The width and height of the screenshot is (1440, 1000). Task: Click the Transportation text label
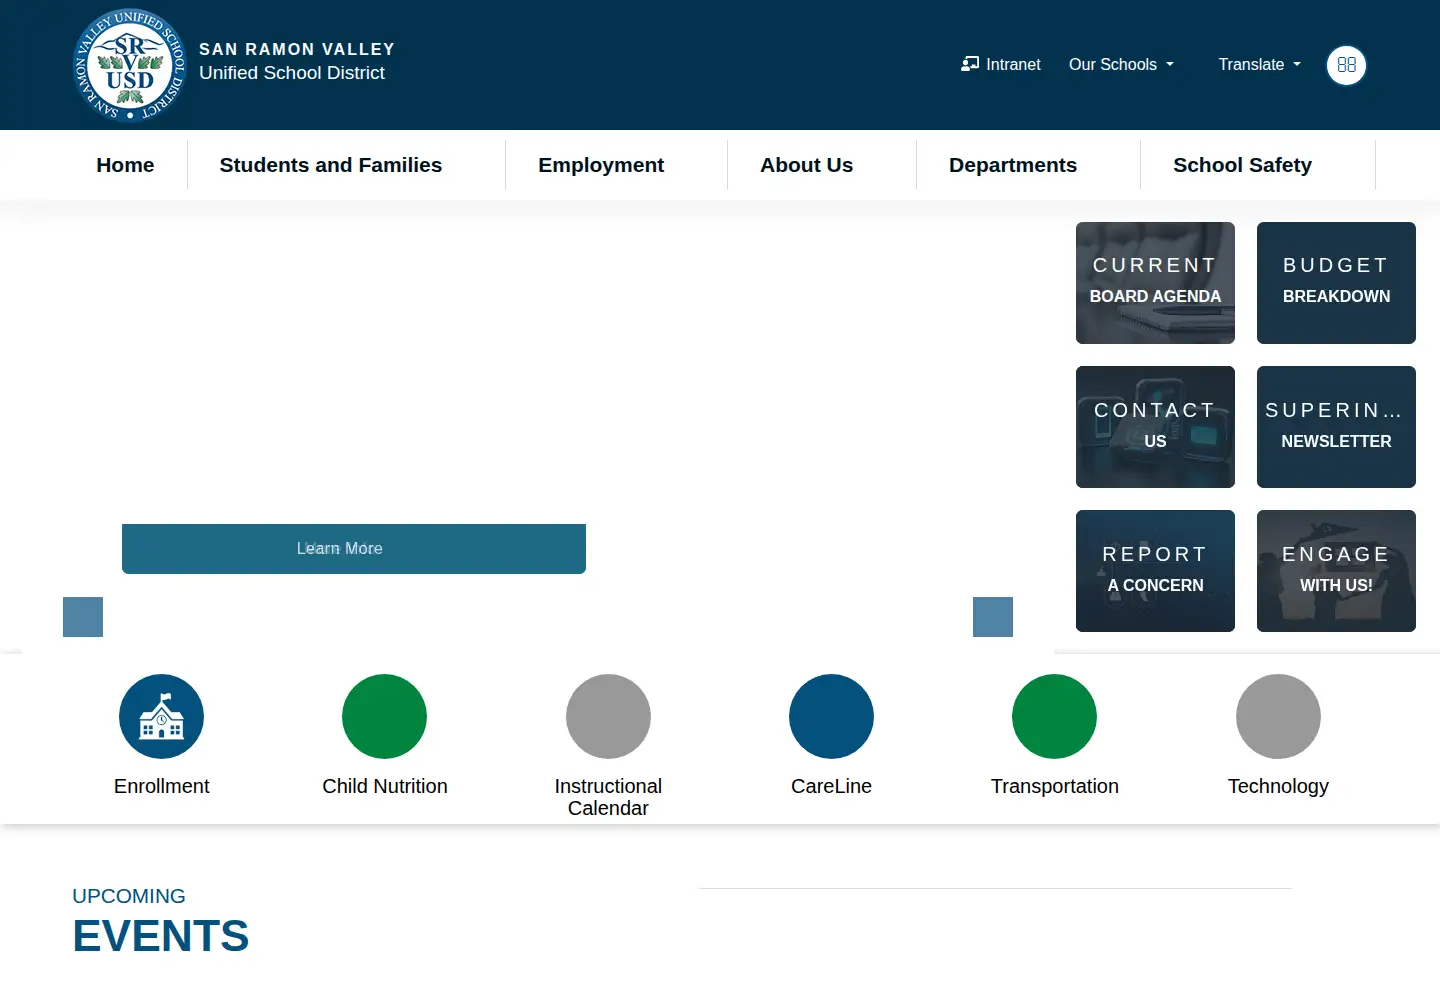pos(1055,786)
